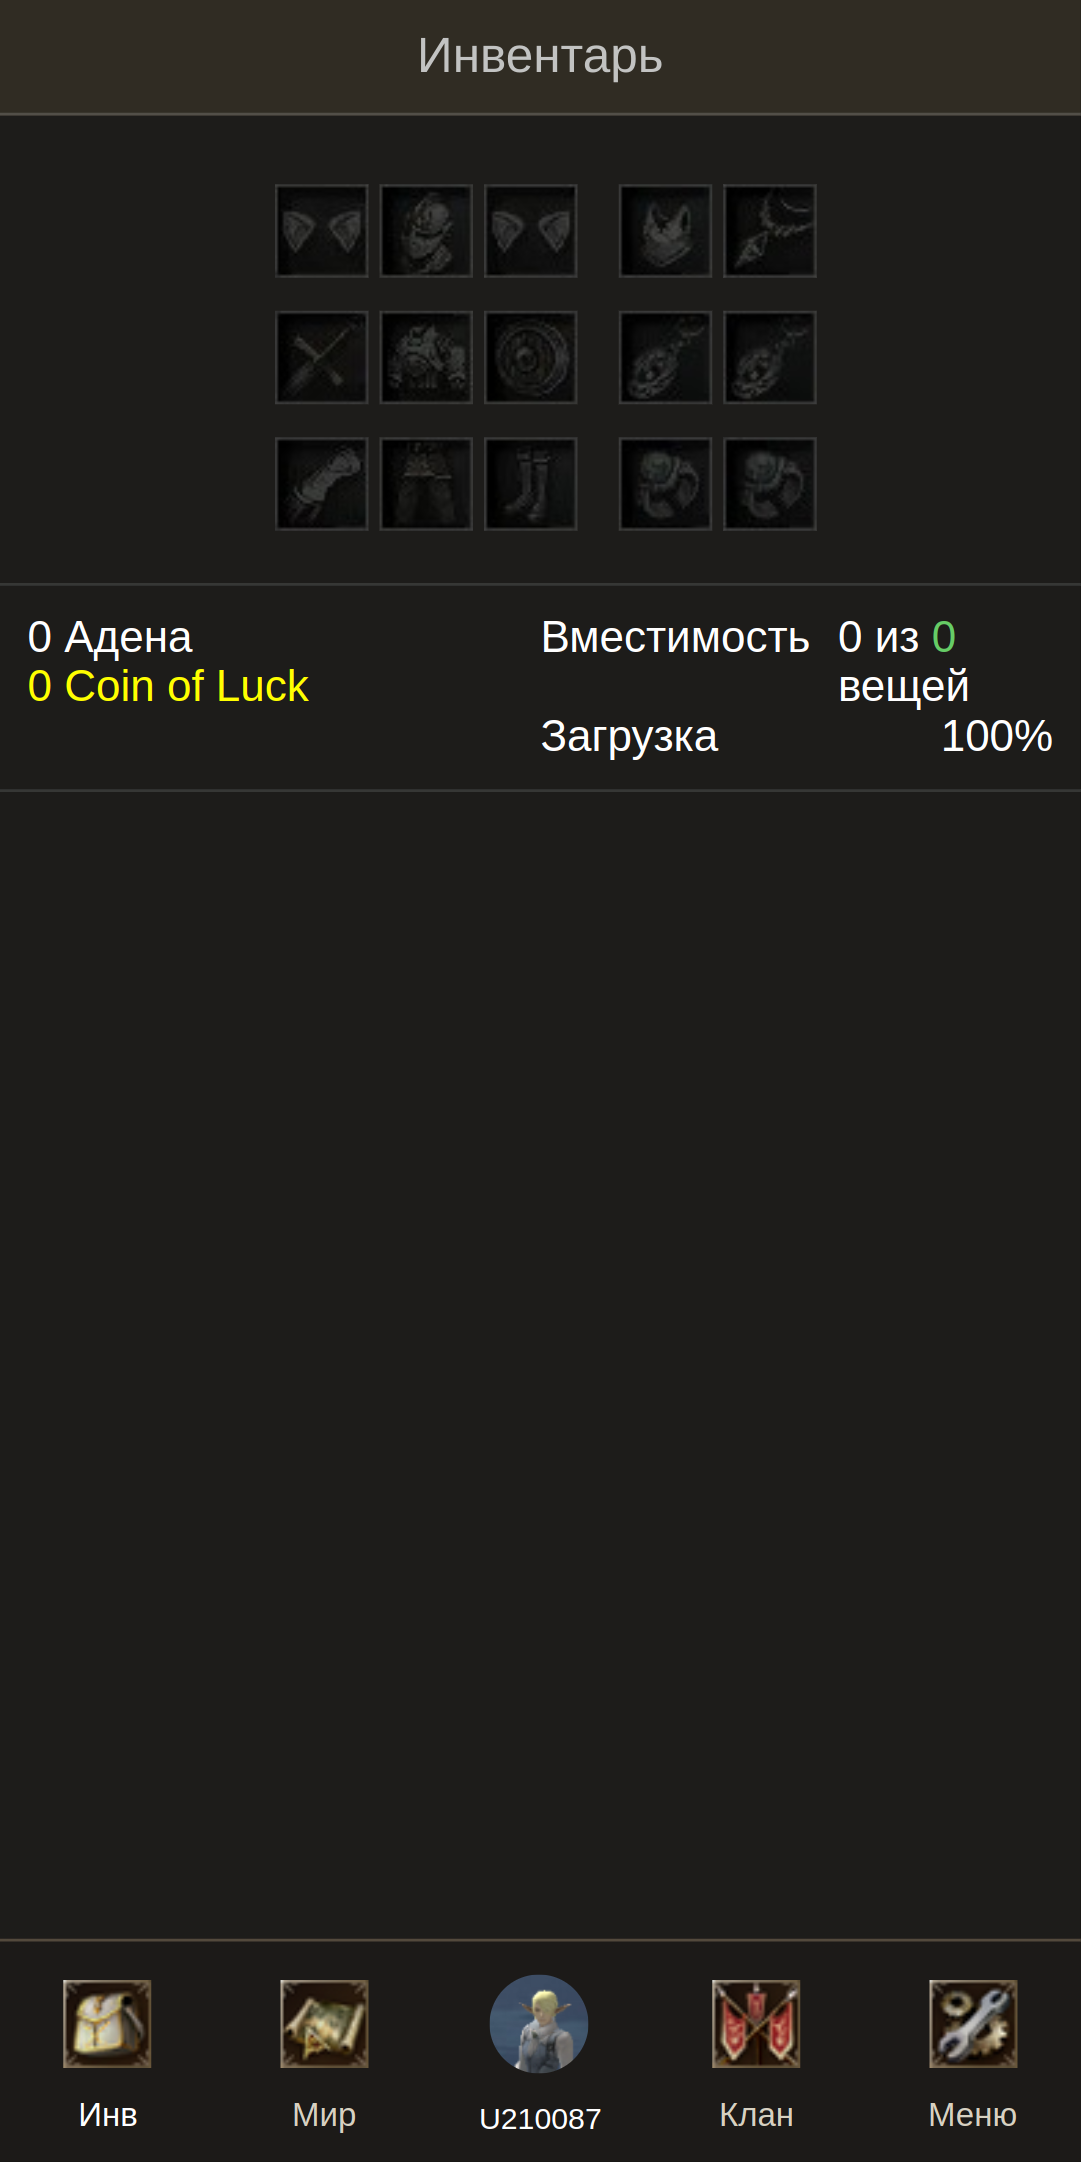This screenshot has width=1081, height=2162.
Task: Click the chest armor slot
Action: coord(426,357)
